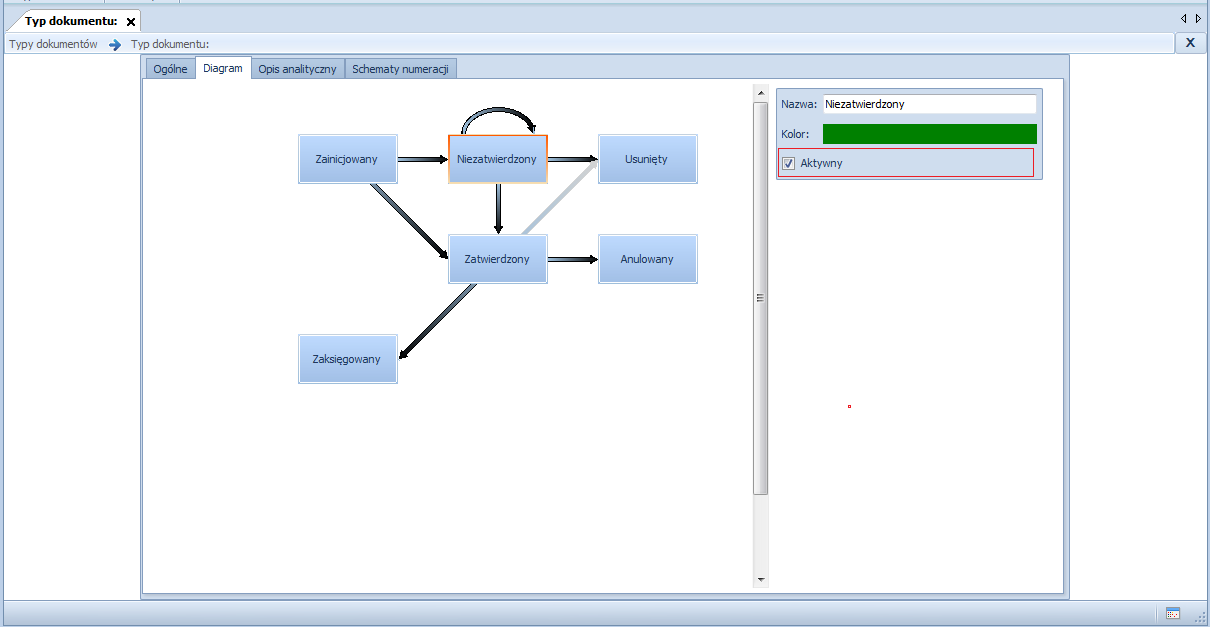The image size is (1210, 627).
Task: Go to Typy dokumentów breadcrumb
Action: click(x=53, y=44)
